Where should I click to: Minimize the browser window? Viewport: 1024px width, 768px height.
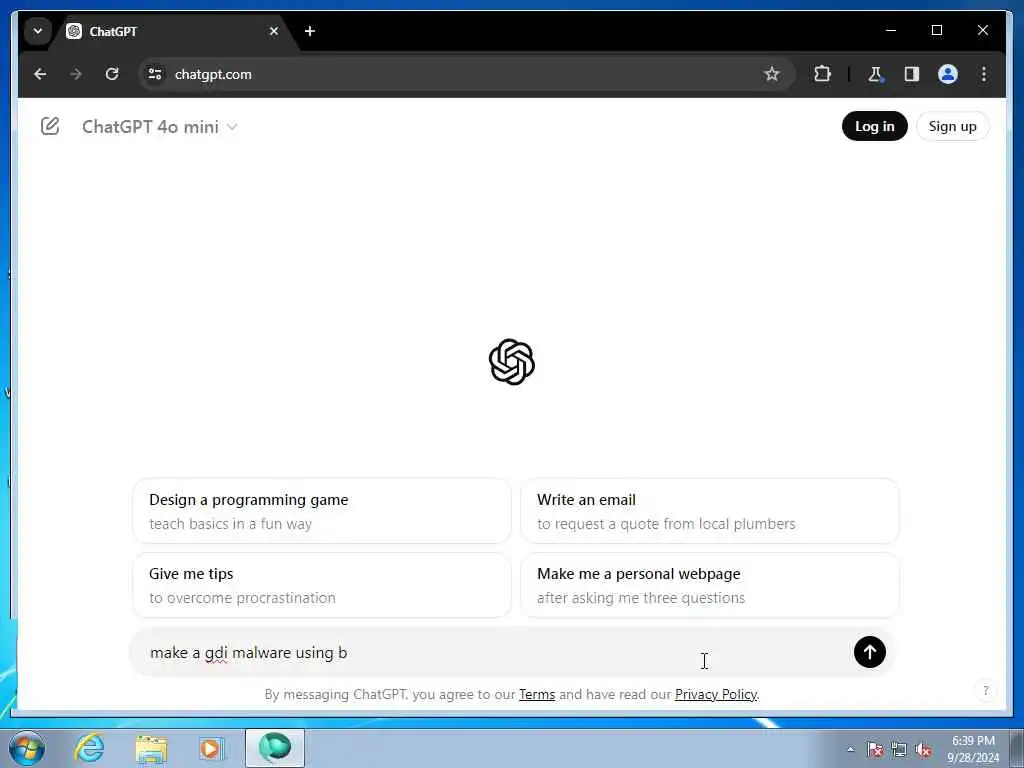pyautogui.click(x=891, y=30)
